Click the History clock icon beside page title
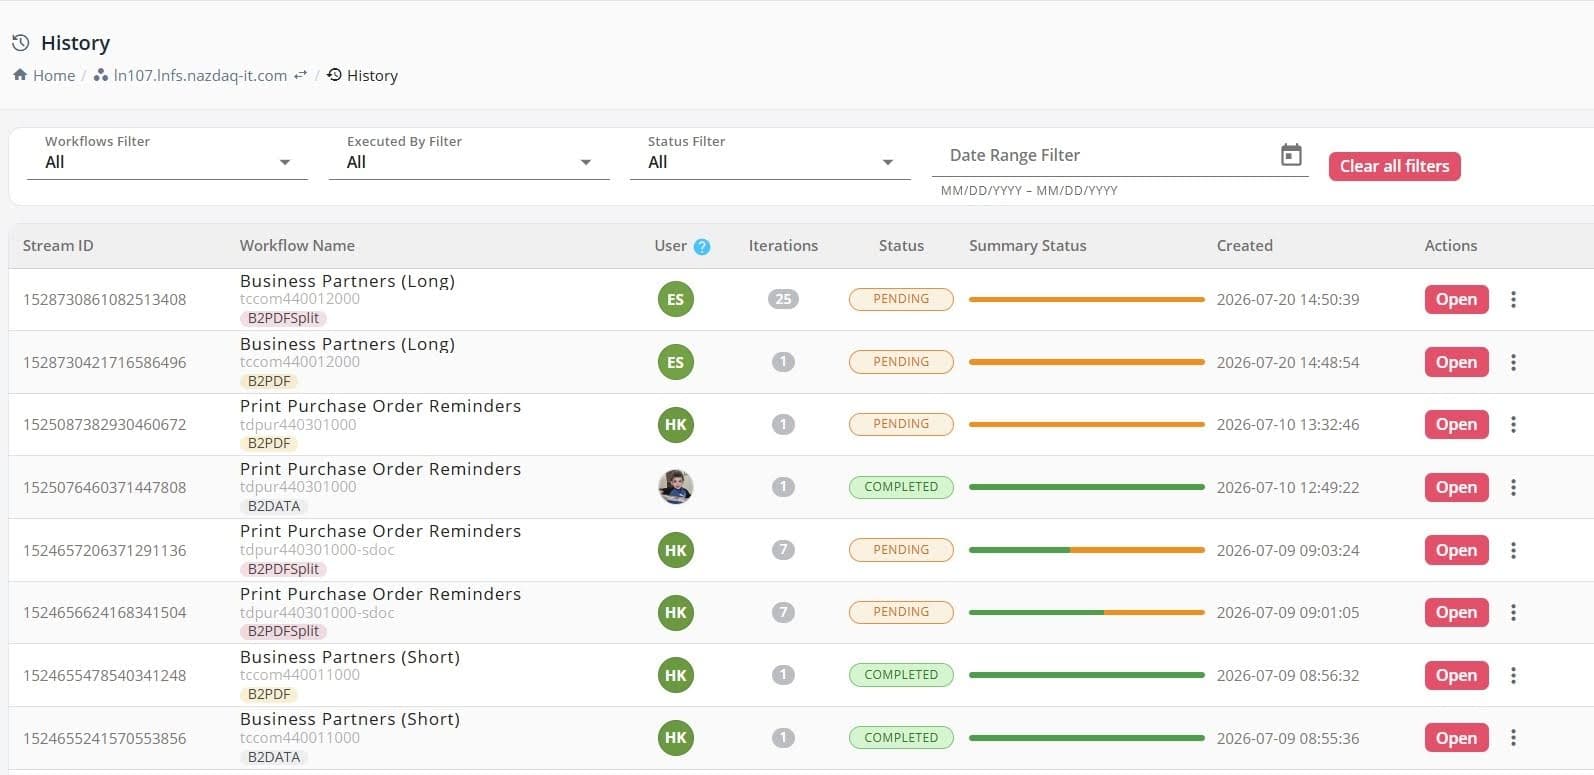Viewport: 1594px width, 775px height. [20, 43]
